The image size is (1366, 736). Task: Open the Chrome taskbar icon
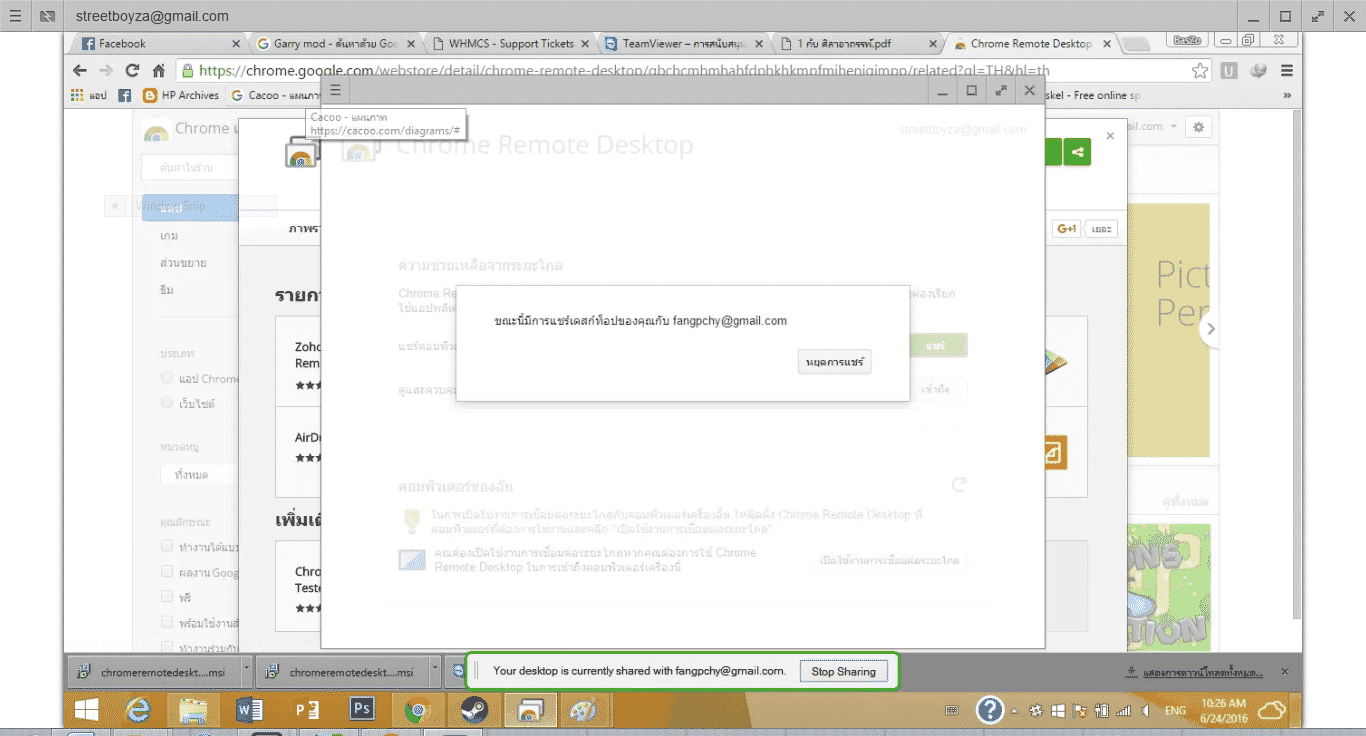point(417,710)
